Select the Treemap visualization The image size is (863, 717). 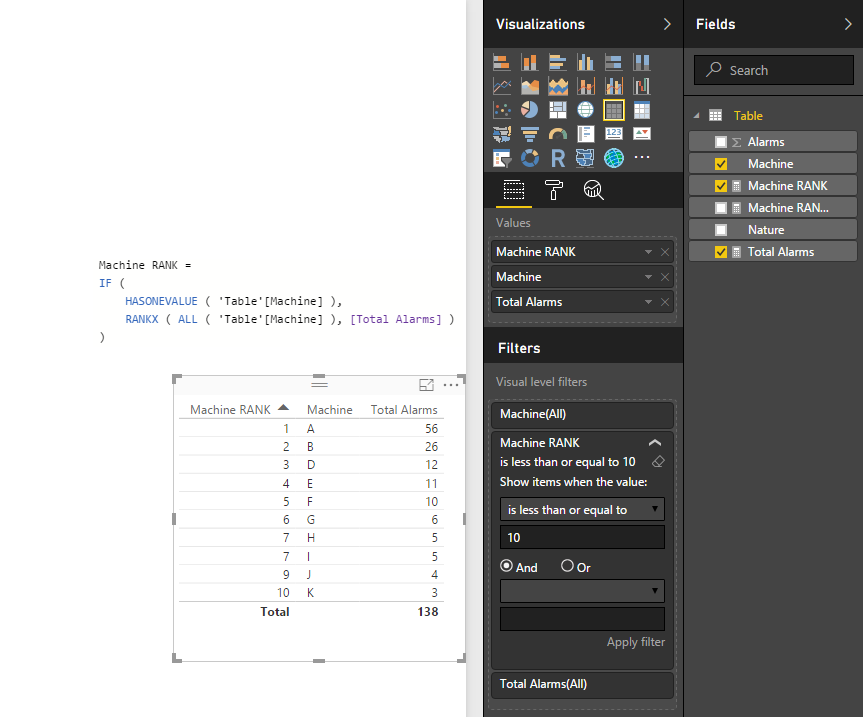click(x=558, y=110)
